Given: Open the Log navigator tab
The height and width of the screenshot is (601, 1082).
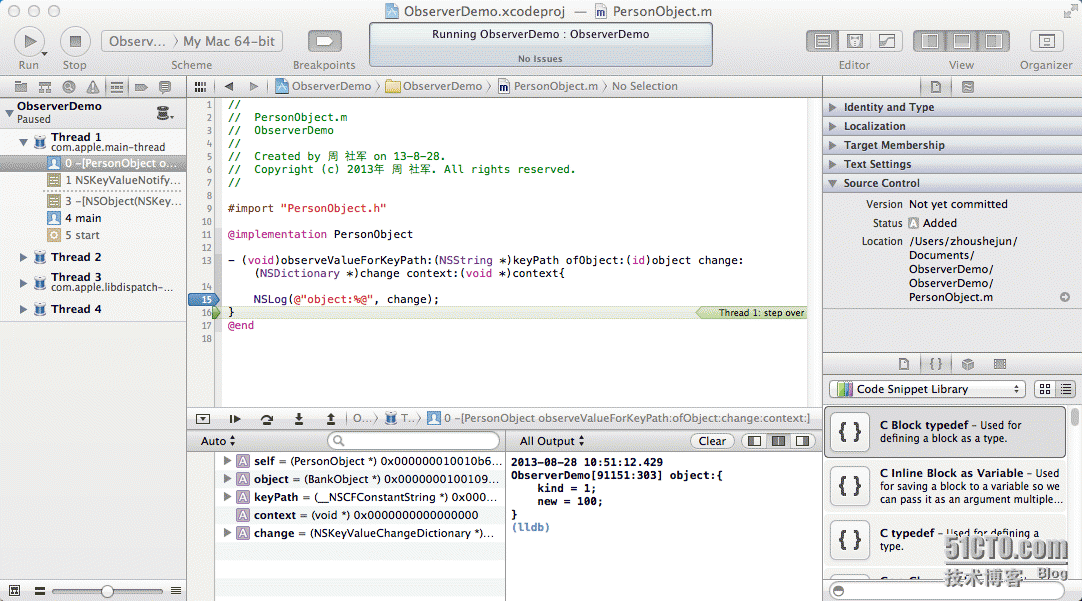Looking at the screenshot, I should (165, 87).
